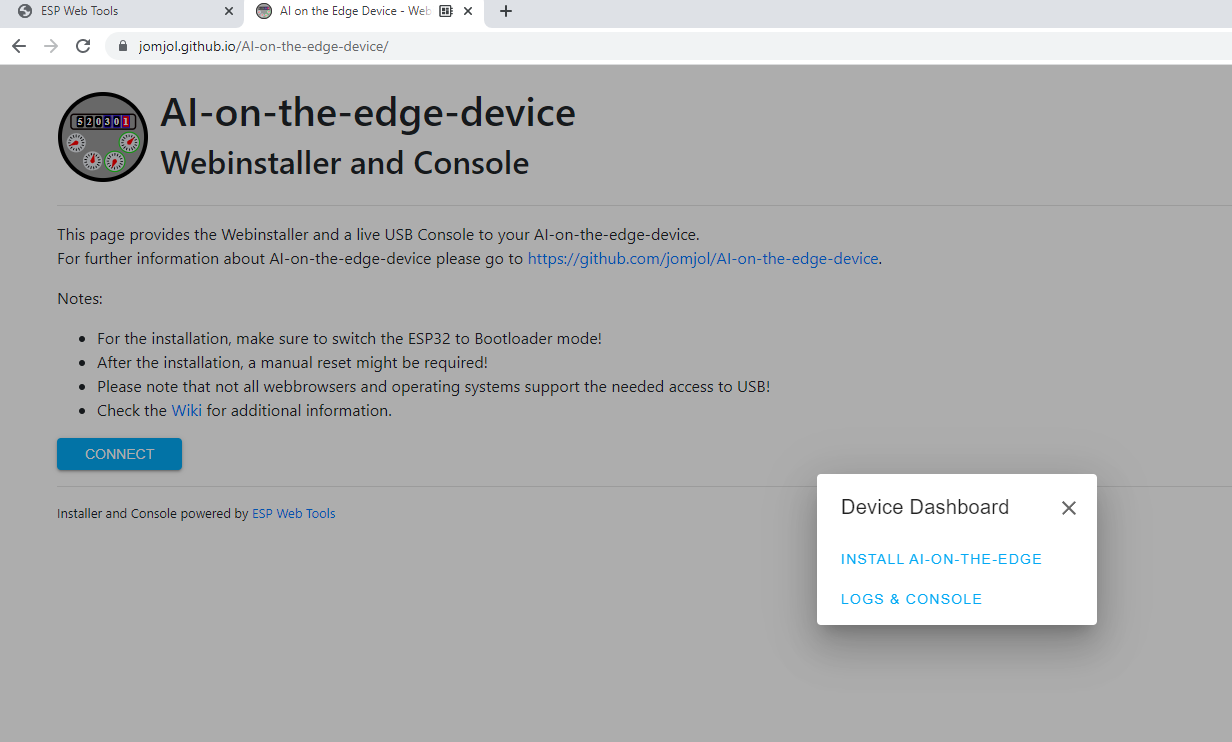Close the AI on the Edge Device tab

click(467, 11)
